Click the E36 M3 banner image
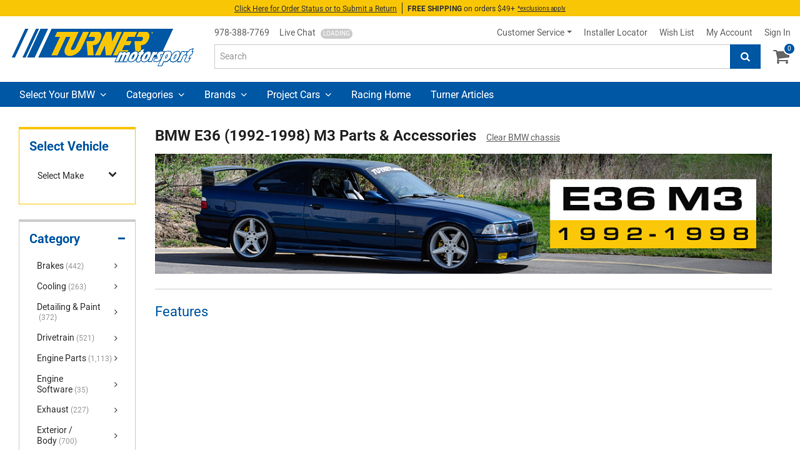Viewport: 800px width, 450px height. [x=463, y=214]
